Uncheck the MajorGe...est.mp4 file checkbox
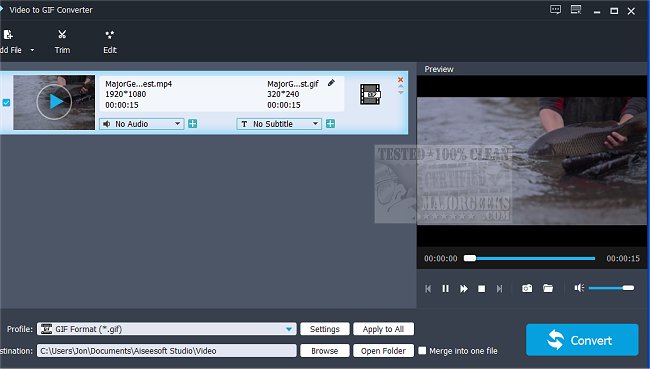This screenshot has height=369, width=650. (x=6, y=102)
